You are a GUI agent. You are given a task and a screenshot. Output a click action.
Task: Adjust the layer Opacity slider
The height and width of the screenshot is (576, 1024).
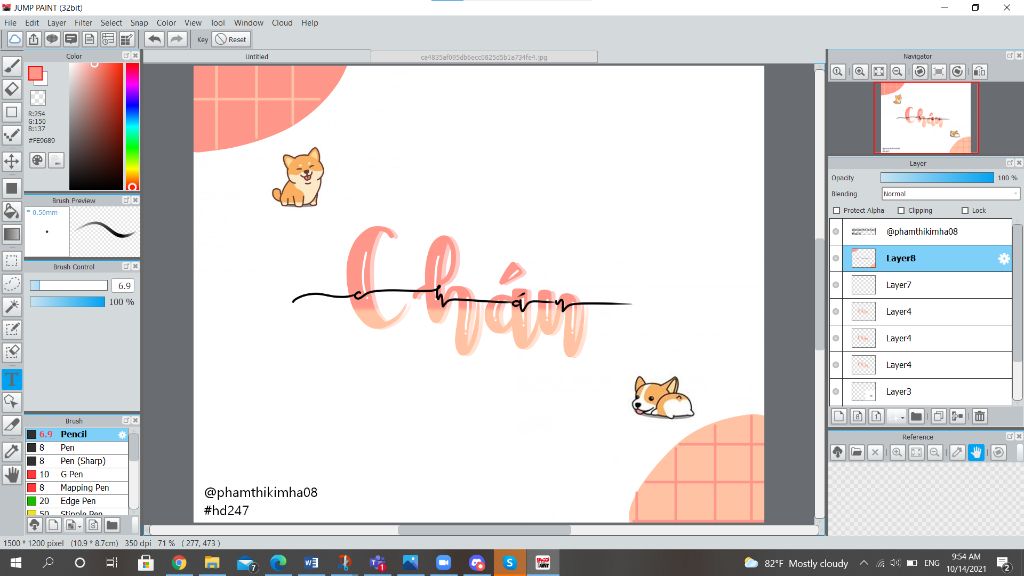point(936,178)
